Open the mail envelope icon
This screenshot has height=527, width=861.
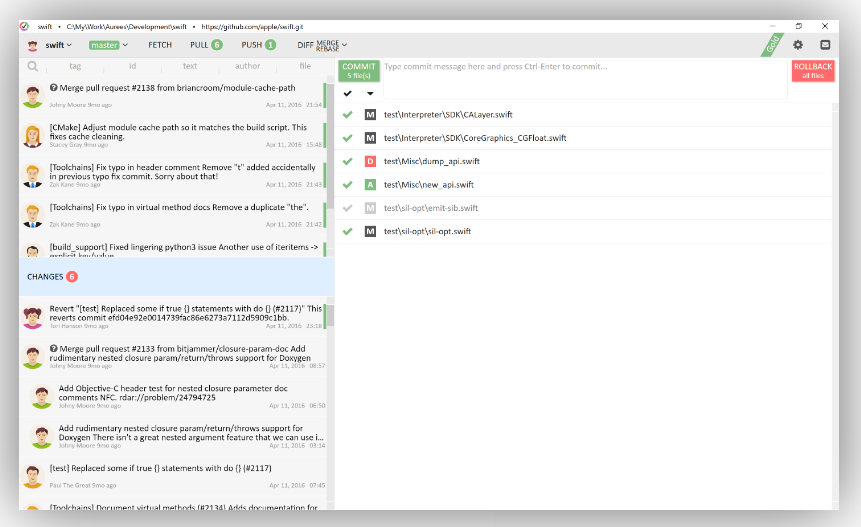[x=825, y=45]
